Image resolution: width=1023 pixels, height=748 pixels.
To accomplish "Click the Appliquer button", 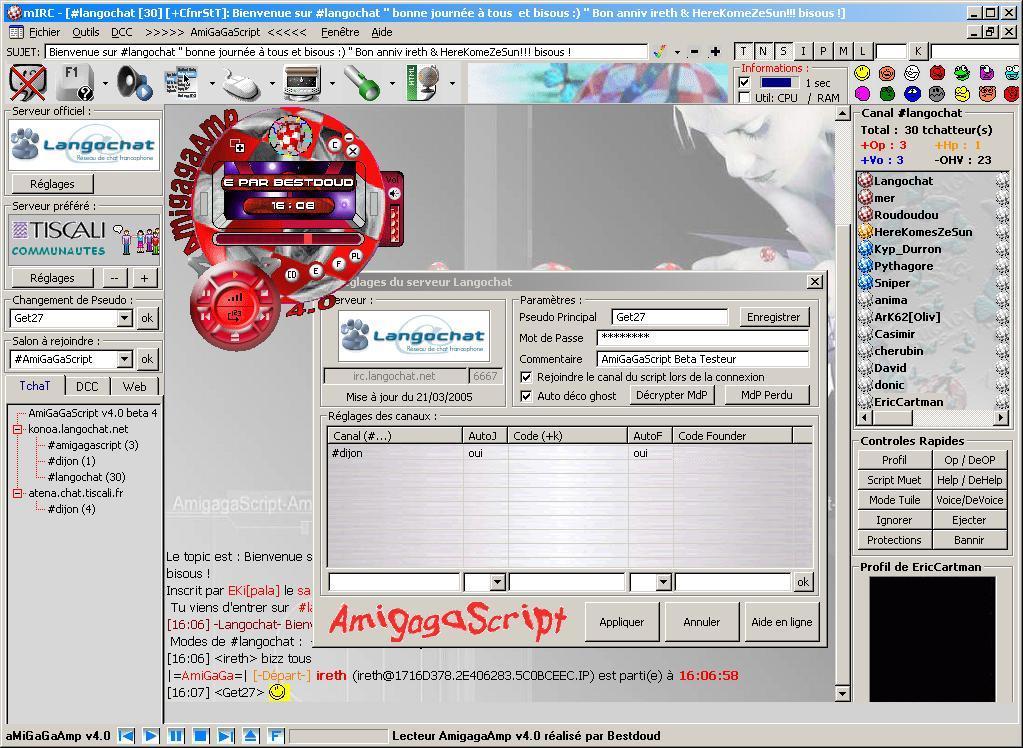I will pos(621,622).
